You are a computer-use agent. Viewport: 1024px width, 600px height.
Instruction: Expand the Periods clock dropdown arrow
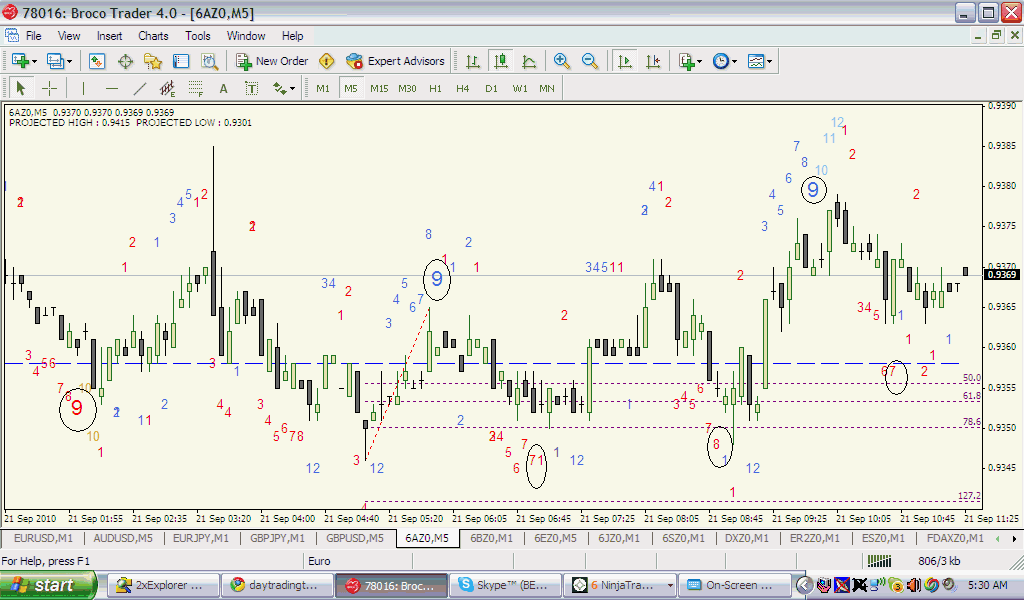pos(735,61)
